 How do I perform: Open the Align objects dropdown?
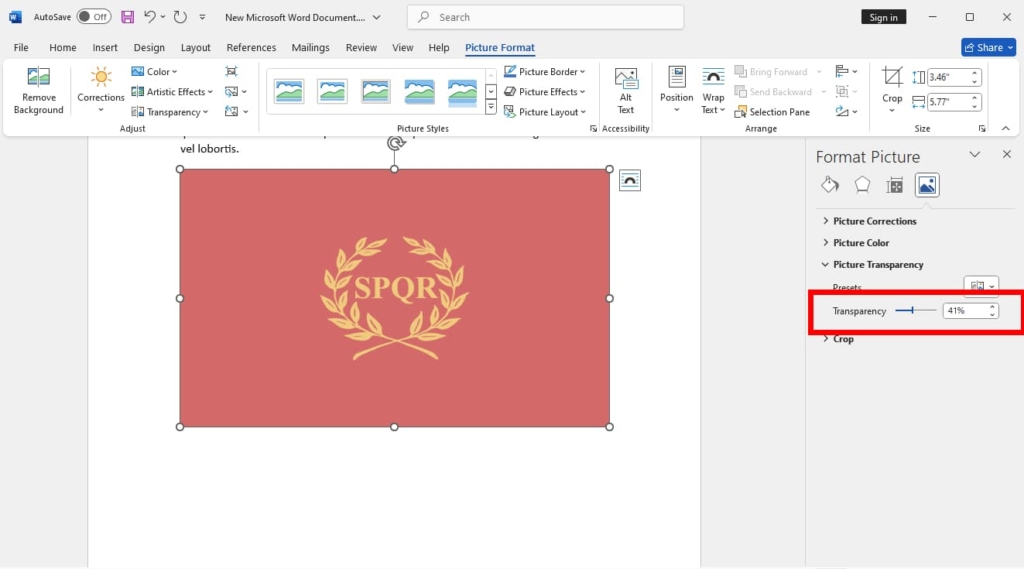coord(846,71)
